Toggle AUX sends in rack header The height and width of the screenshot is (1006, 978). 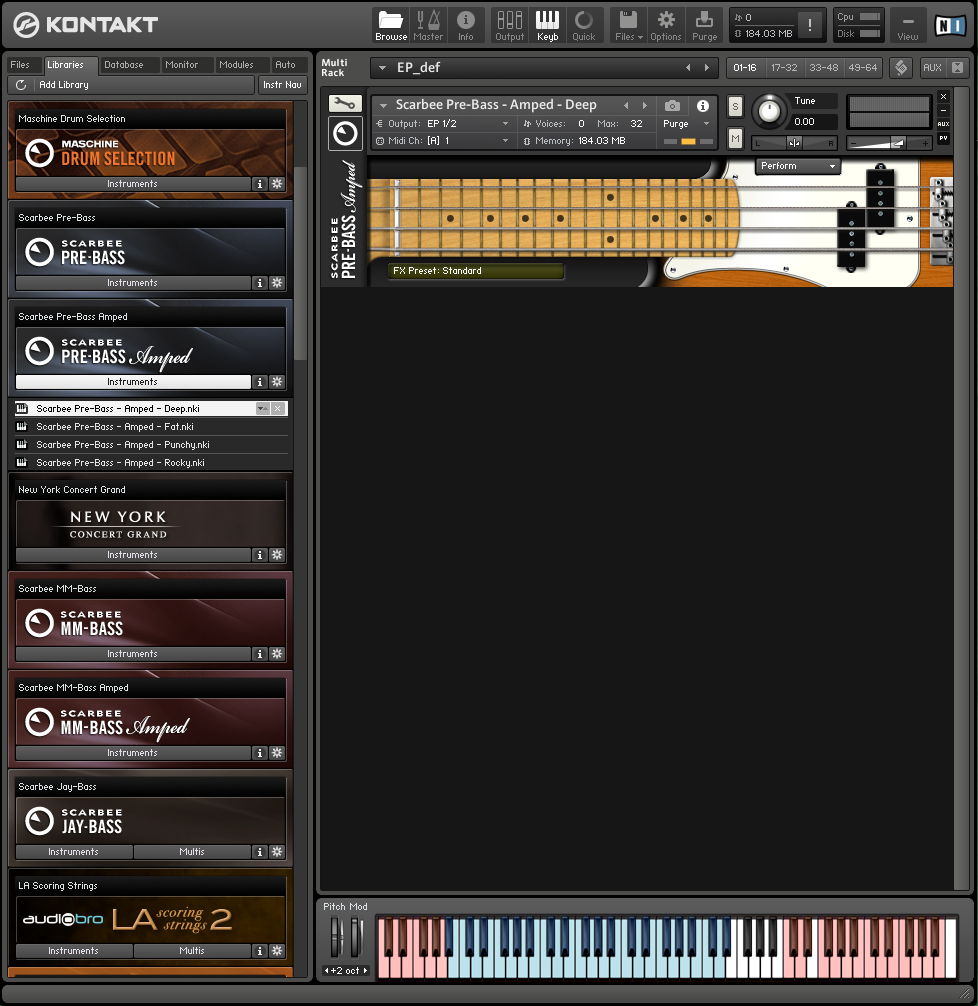(x=932, y=67)
